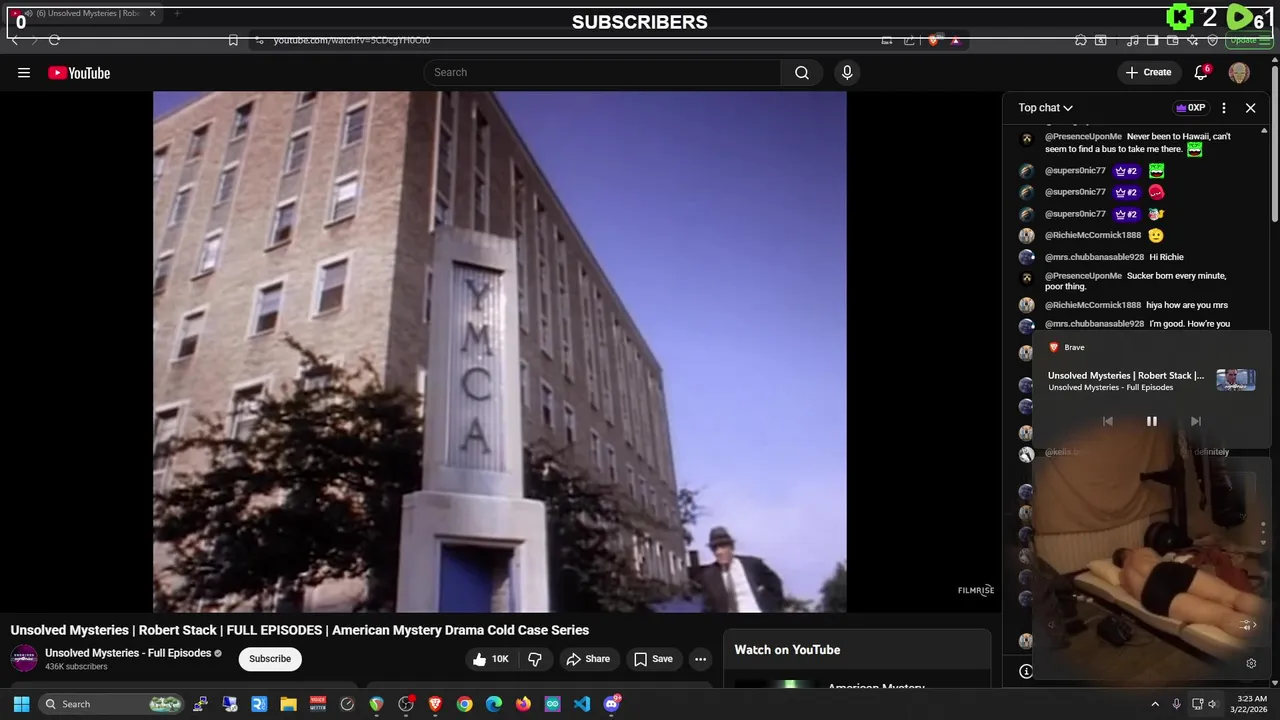
Task: Click the taskbar clock showing 3:23 AM
Action: (1251, 704)
